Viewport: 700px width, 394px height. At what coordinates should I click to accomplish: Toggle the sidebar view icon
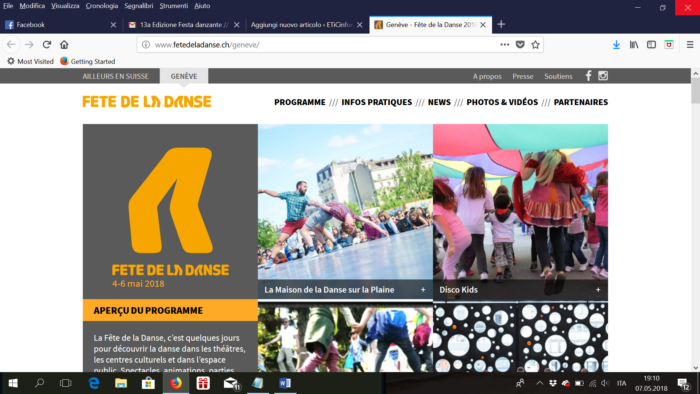point(651,45)
